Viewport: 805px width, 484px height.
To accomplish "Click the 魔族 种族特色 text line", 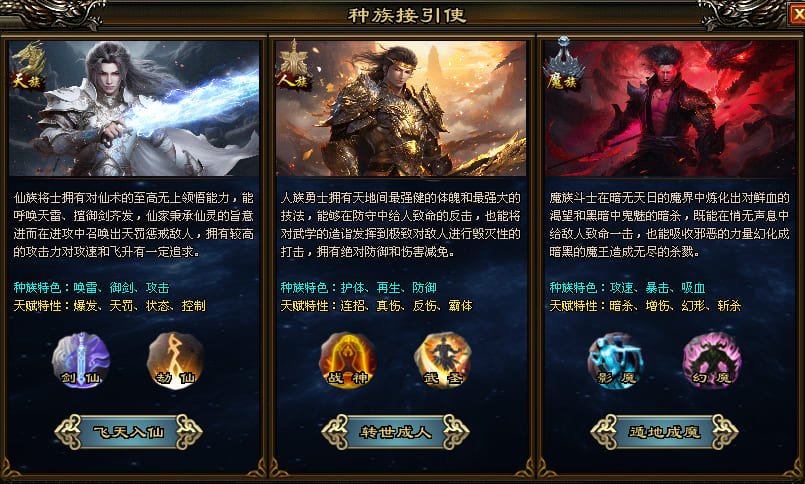I will click(627, 287).
